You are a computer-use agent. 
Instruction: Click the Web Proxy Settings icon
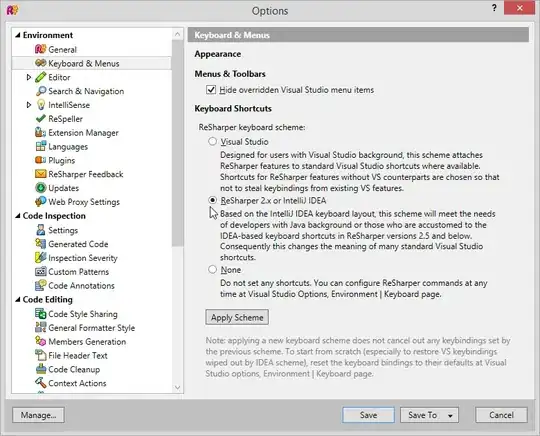coord(41,201)
